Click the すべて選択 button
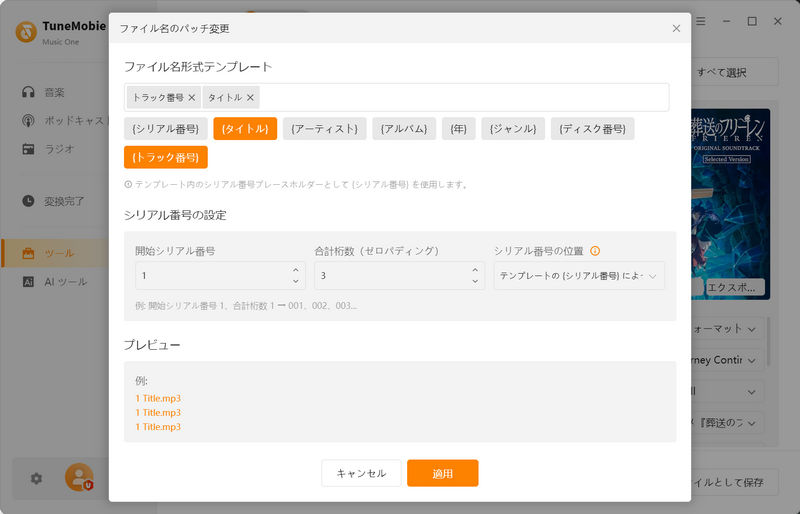The width and height of the screenshot is (800, 514). point(734,72)
